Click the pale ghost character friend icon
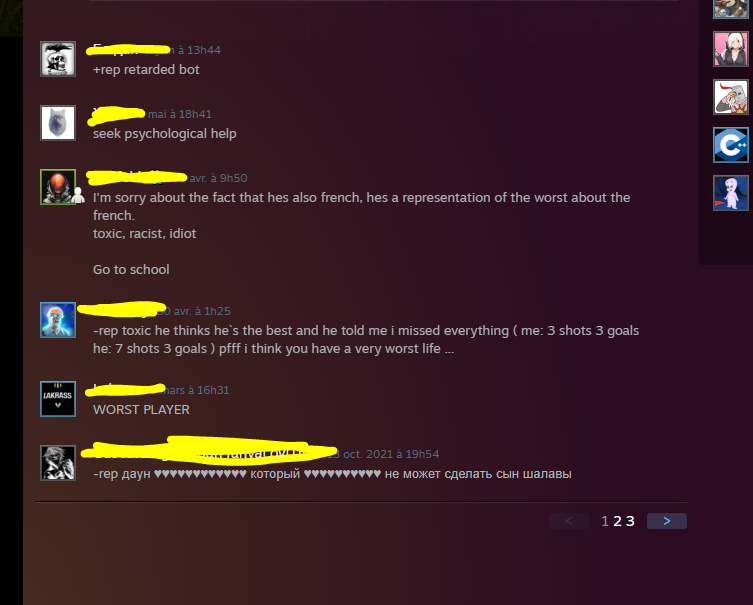This screenshot has width=753, height=605. point(730,193)
